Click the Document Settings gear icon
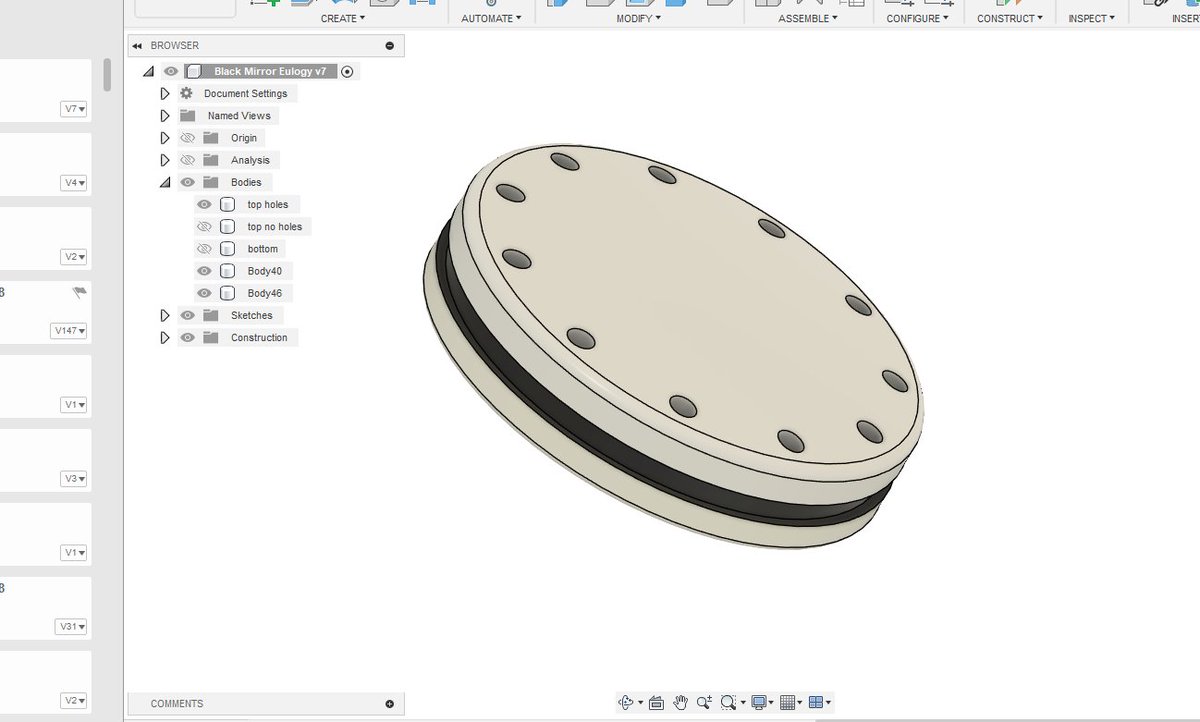1200x722 pixels. 186,93
